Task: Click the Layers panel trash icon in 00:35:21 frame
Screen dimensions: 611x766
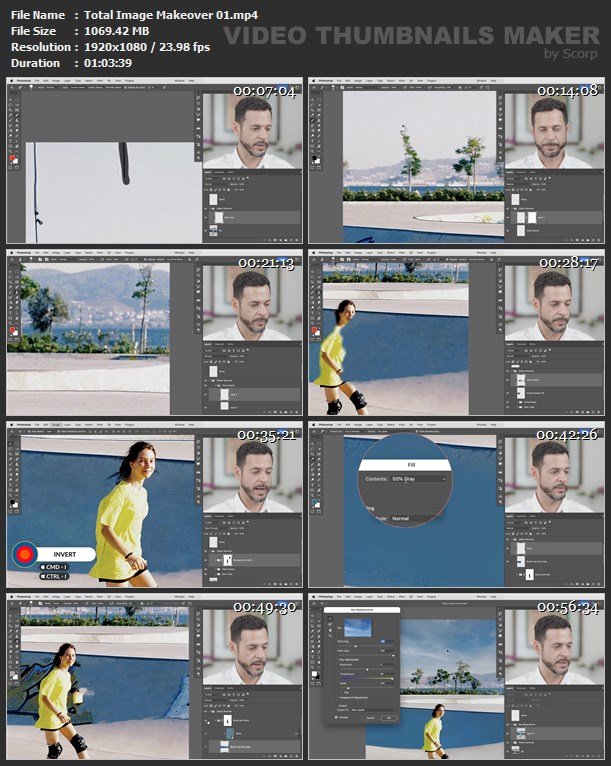Action: coord(298,586)
